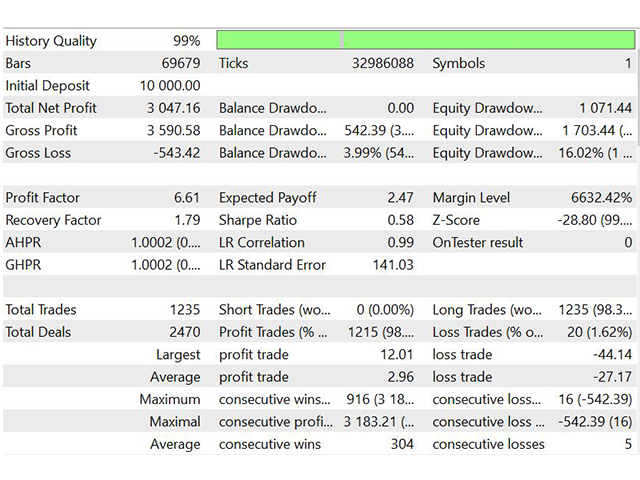Click the consecutive wins value 916
640x480 pixels.
click(x=380, y=400)
